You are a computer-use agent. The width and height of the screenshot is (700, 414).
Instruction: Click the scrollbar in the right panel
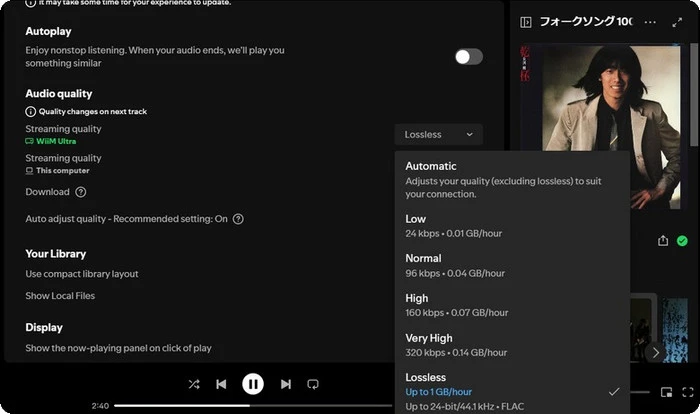(x=694, y=94)
